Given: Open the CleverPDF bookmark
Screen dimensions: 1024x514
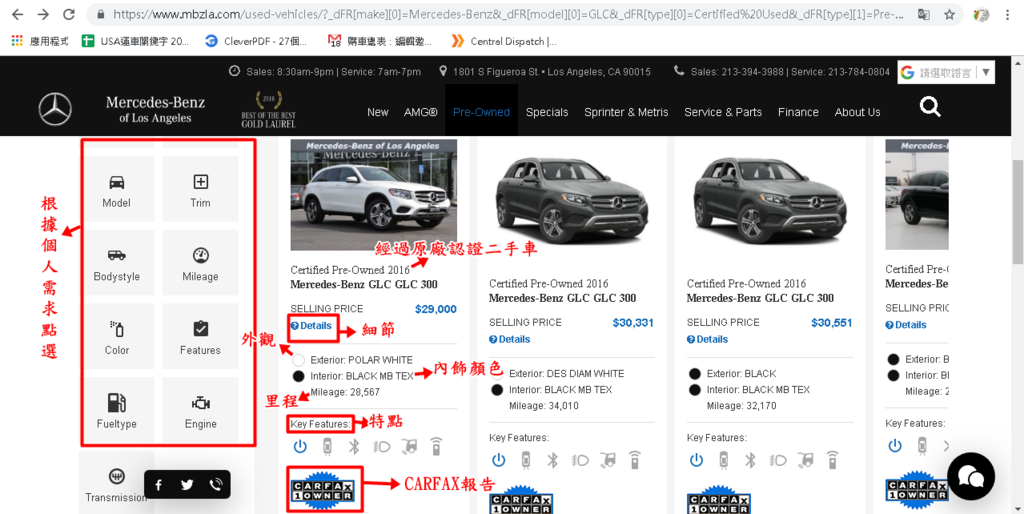Looking at the screenshot, I should (255, 41).
